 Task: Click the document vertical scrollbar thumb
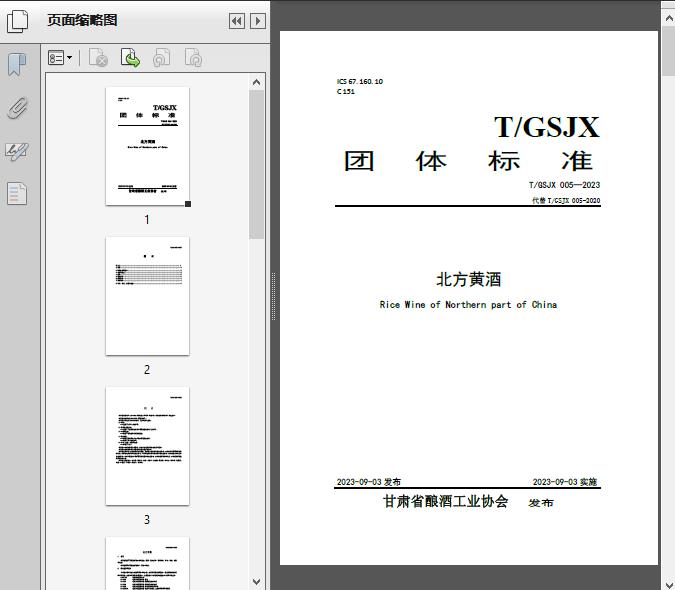tap(669, 51)
